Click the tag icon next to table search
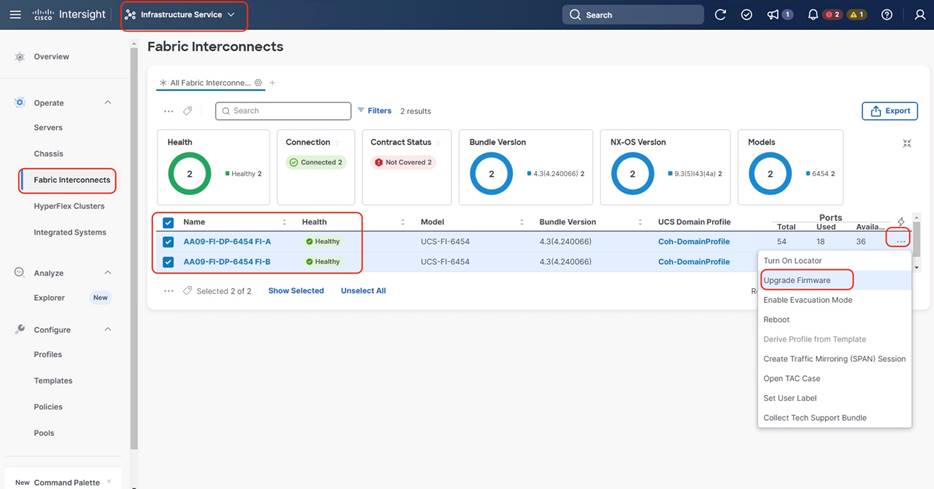The height and width of the screenshot is (489, 934). coord(188,111)
